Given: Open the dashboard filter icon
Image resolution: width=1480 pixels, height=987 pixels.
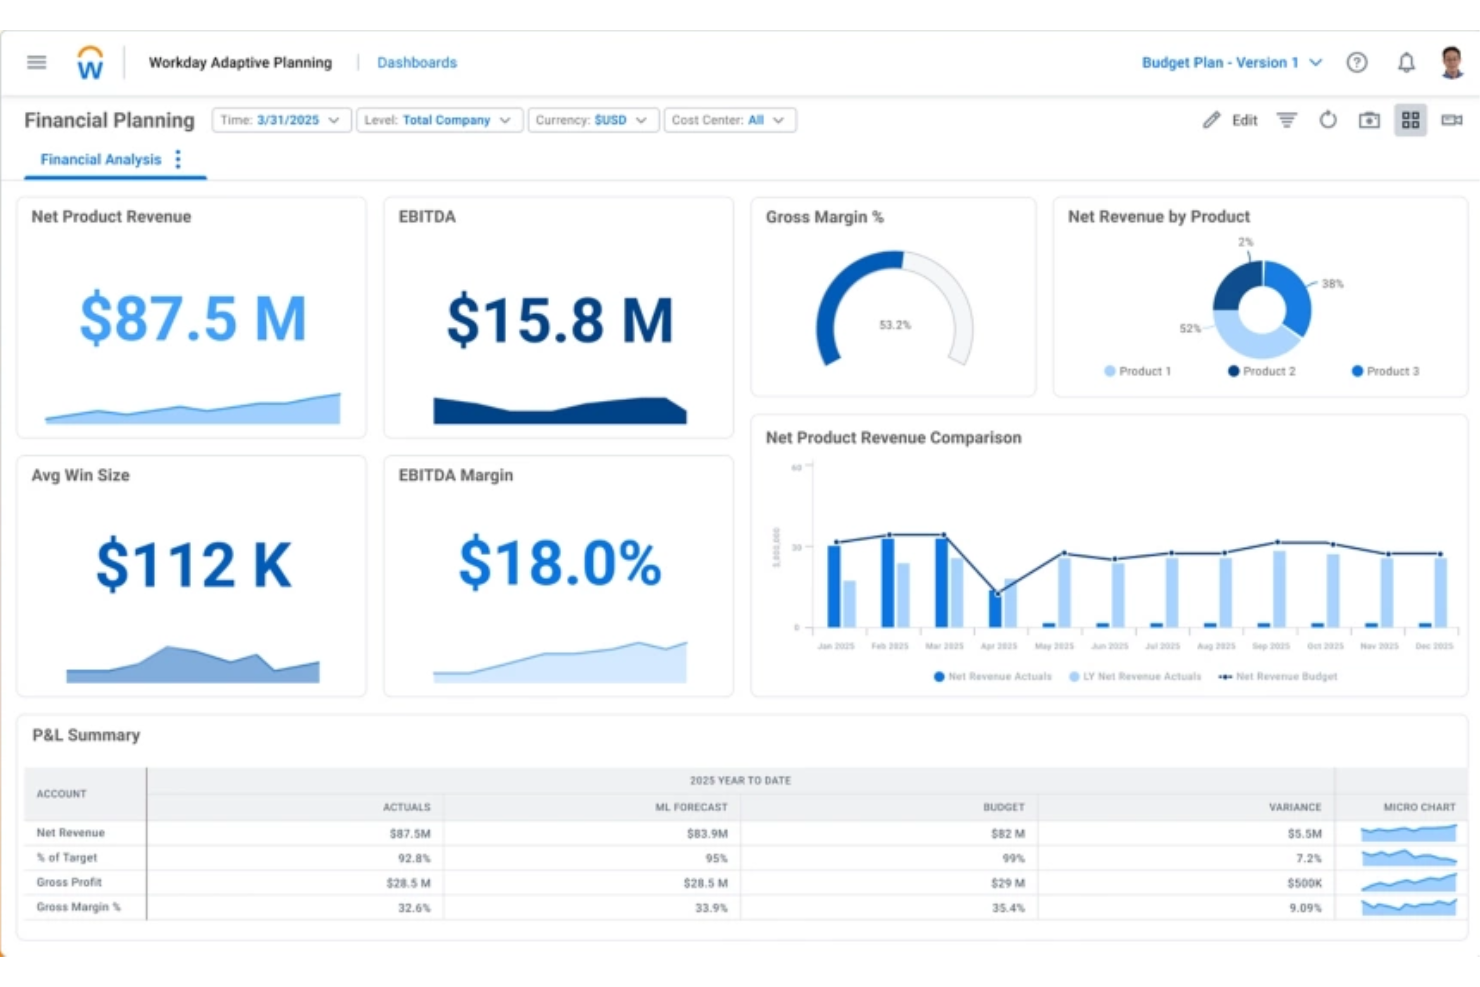Looking at the screenshot, I should click(x=1287, y=120).
